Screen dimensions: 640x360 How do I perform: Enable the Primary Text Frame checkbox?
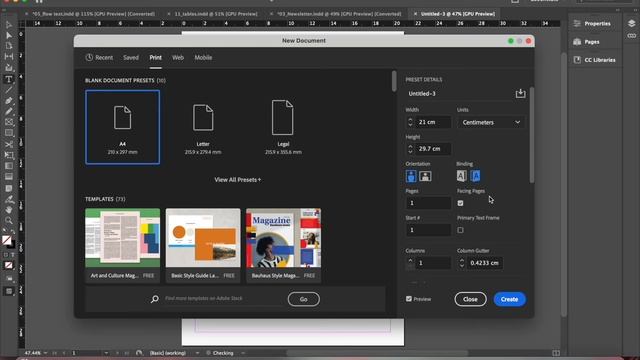point(460,230)
